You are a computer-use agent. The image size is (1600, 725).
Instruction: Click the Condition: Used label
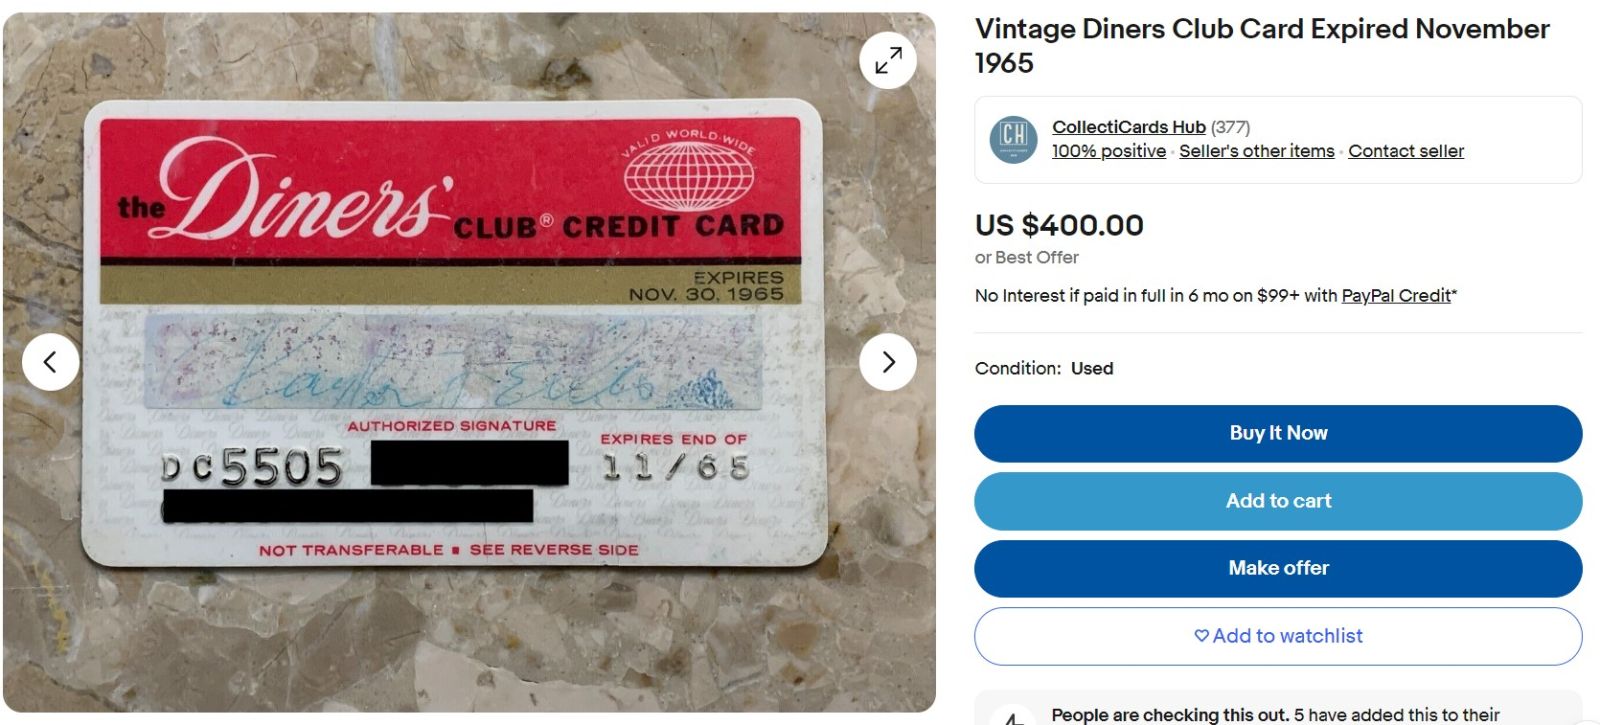(x=1044, y=368)
